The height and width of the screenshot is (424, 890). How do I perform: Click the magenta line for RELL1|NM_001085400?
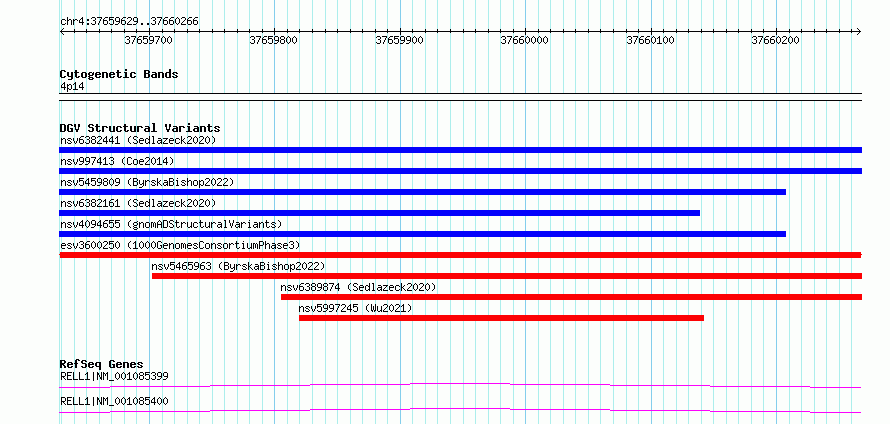click(460, 410)
